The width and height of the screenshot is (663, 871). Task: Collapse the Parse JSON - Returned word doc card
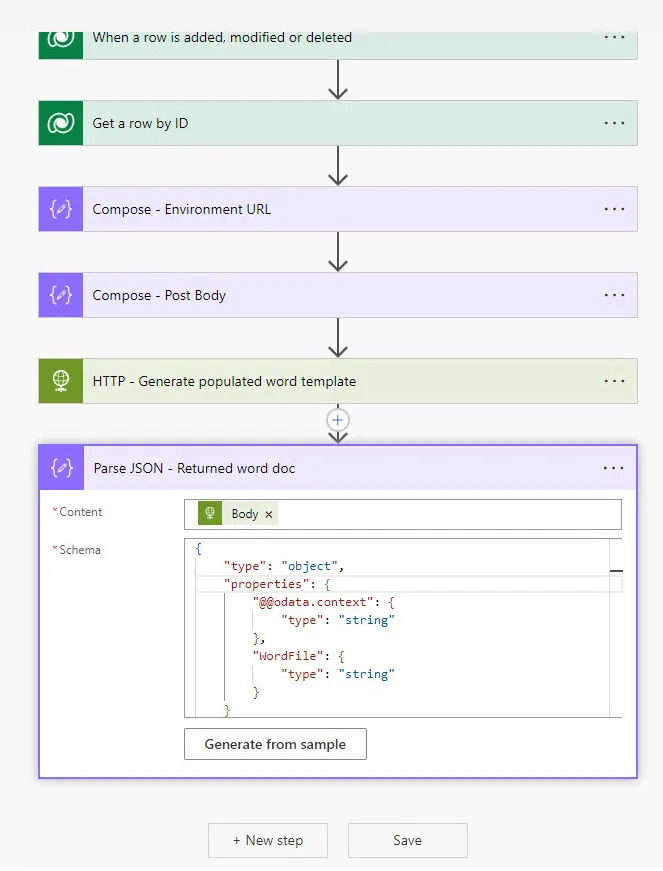click(x=350, y=467)
